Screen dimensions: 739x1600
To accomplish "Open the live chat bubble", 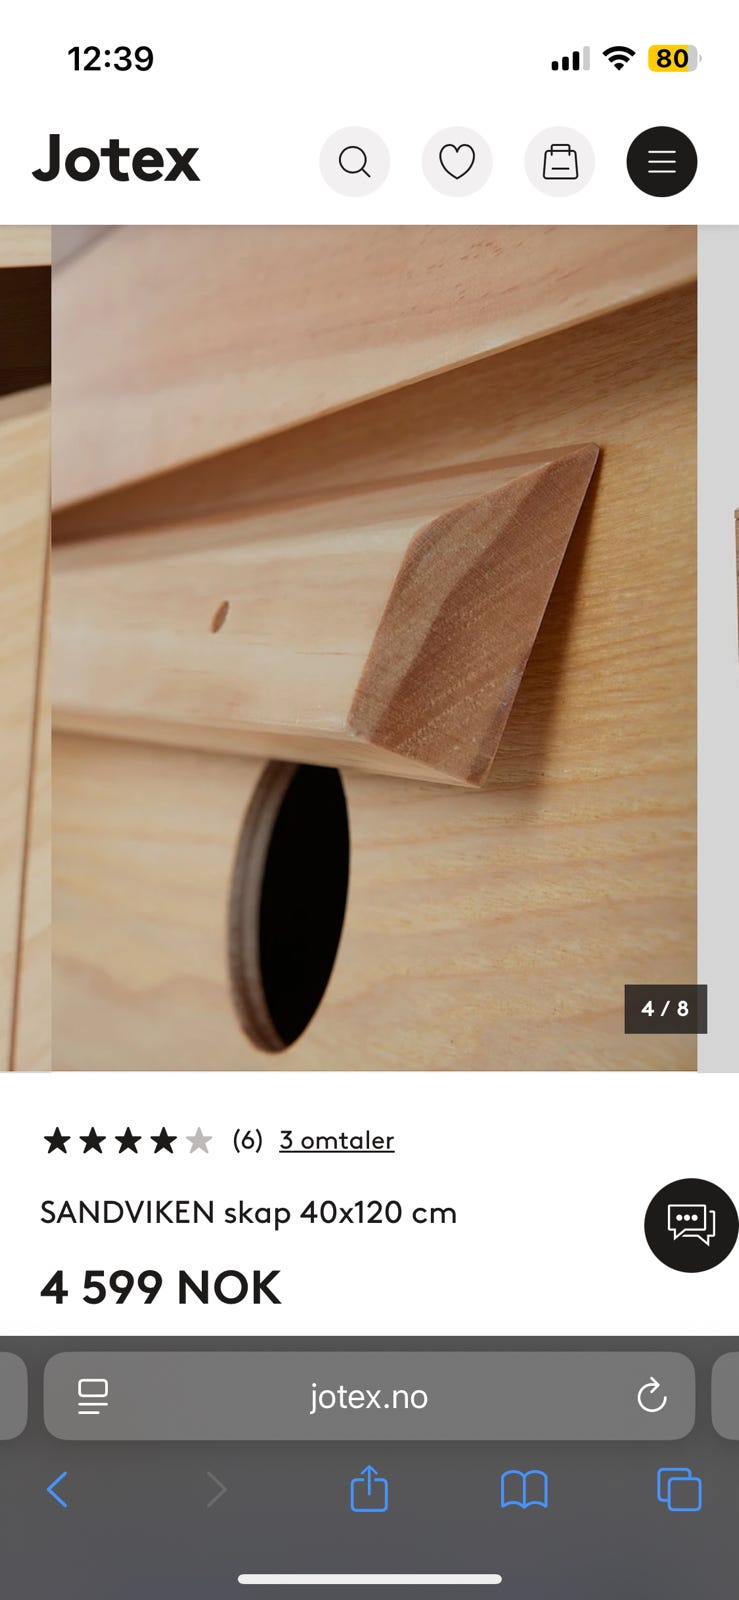I will [691, 1225].
